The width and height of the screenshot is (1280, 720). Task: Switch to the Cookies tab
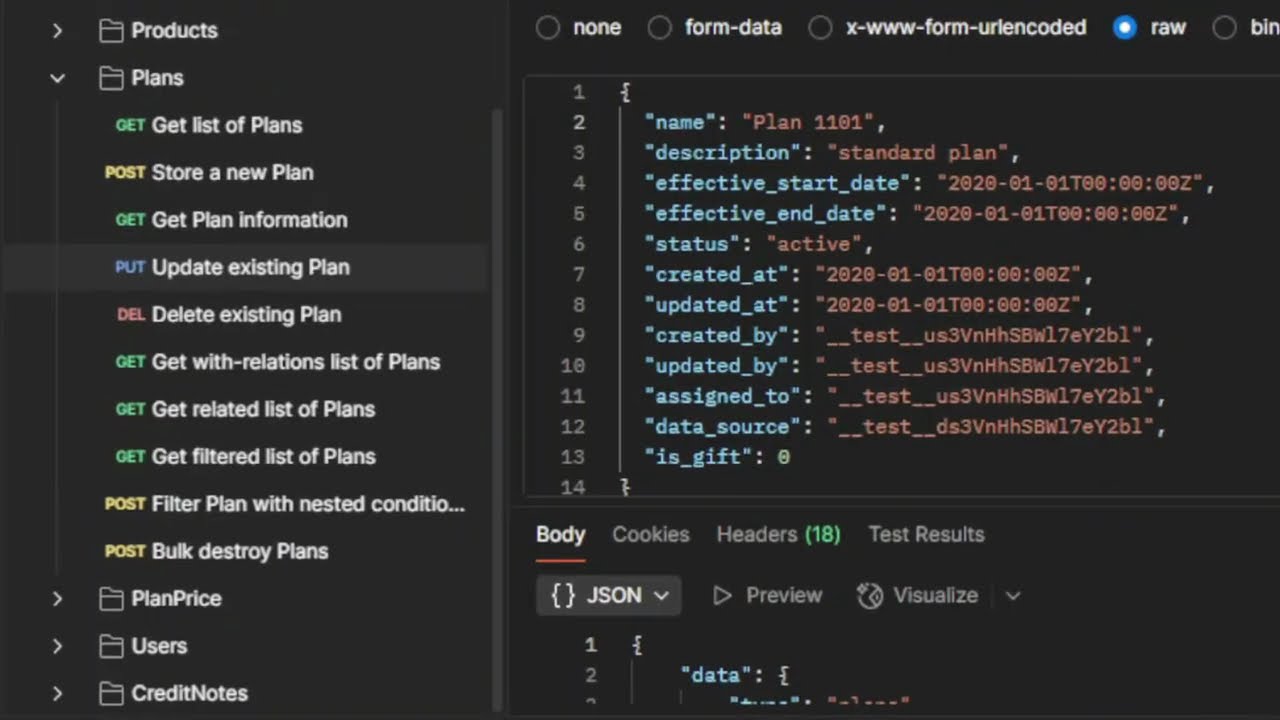pos(651,535)
